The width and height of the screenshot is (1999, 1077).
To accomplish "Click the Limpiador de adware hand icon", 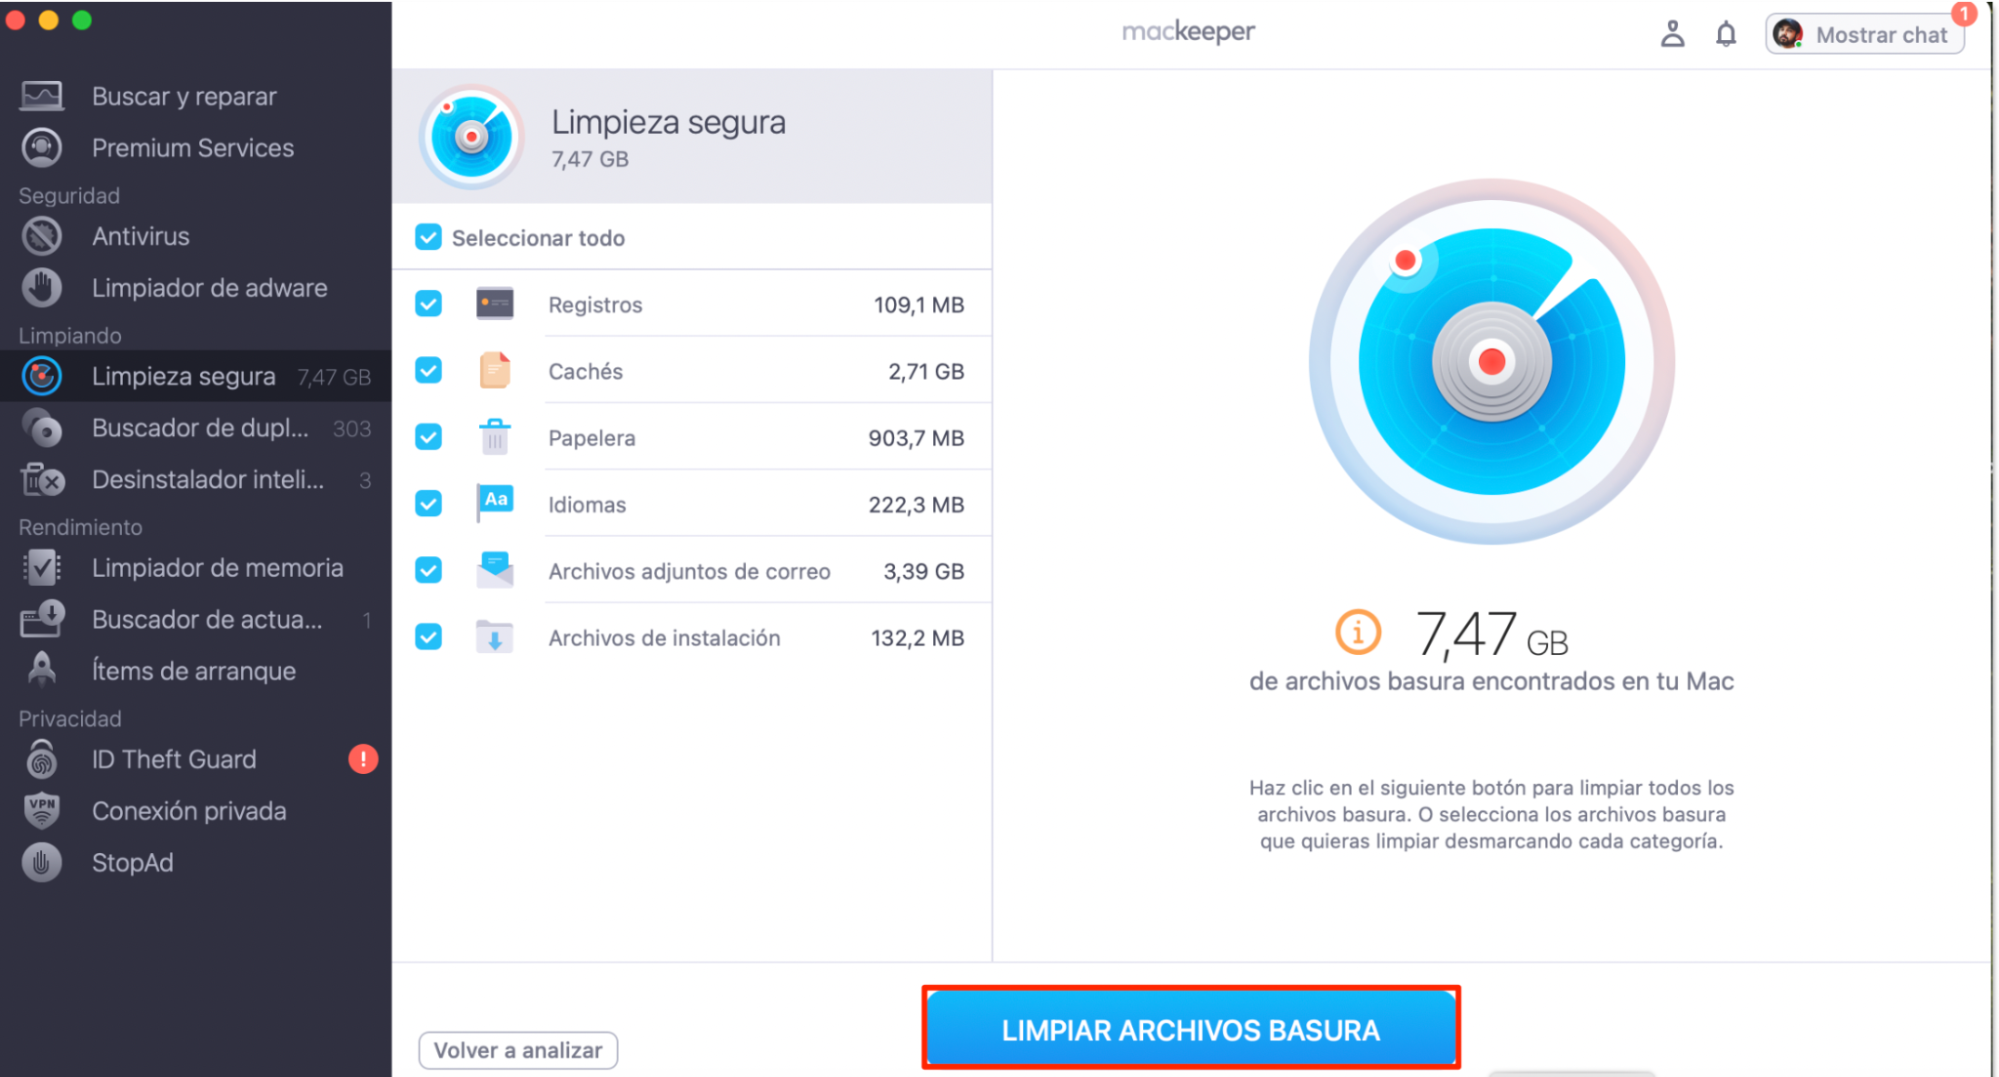I will click(42, 288).
